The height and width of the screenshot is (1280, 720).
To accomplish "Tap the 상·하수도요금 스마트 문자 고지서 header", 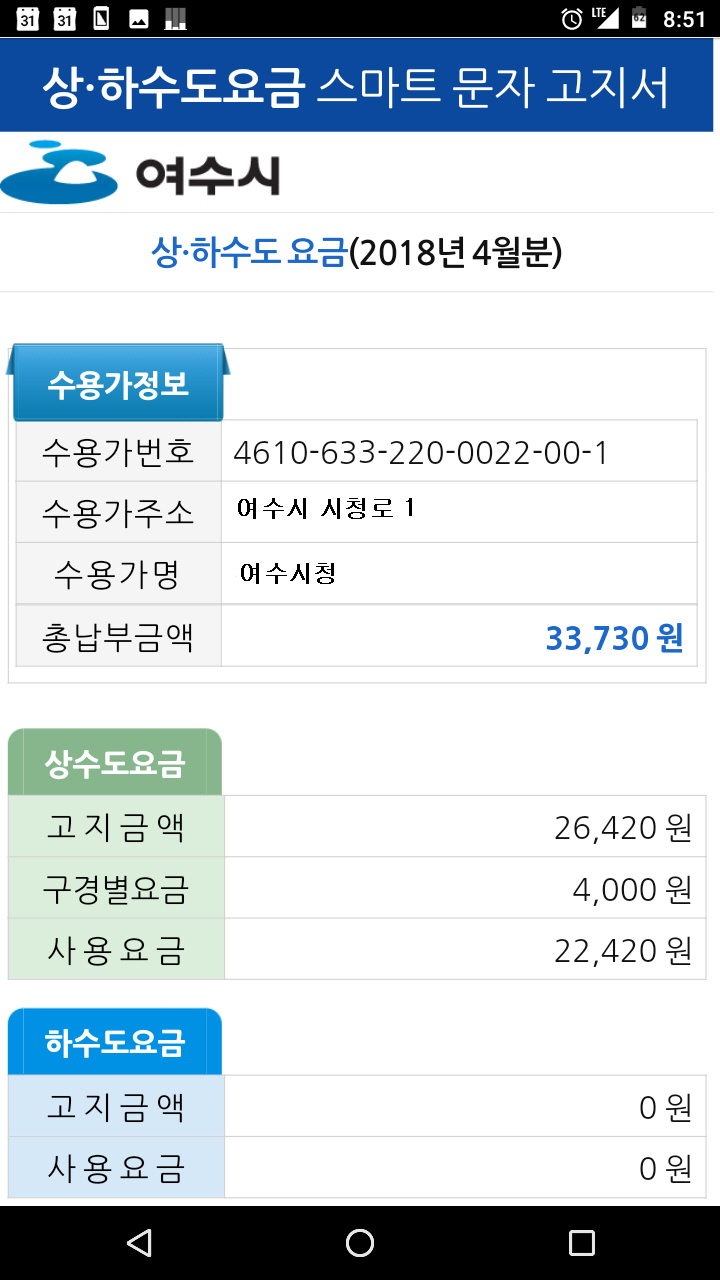I will 356,87.
